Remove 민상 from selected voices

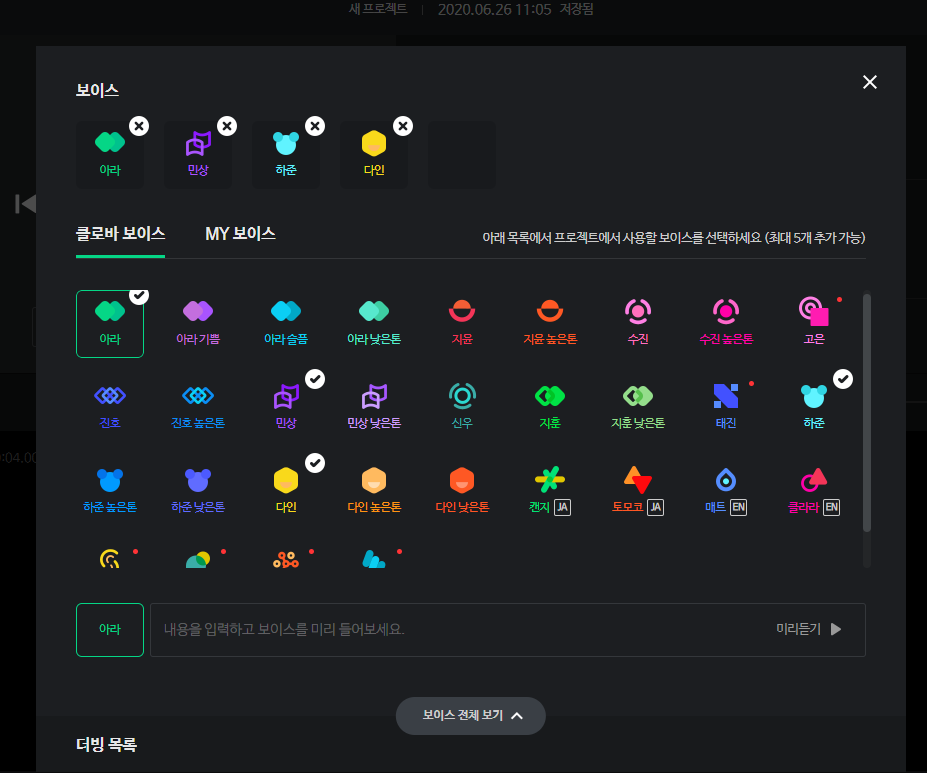(x=227, y=126)
